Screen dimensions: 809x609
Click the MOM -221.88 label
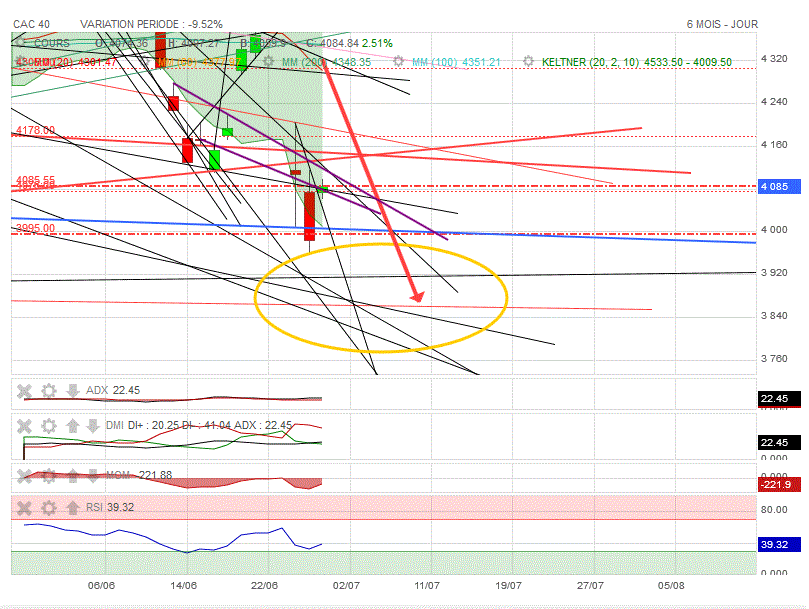point(139,475)
